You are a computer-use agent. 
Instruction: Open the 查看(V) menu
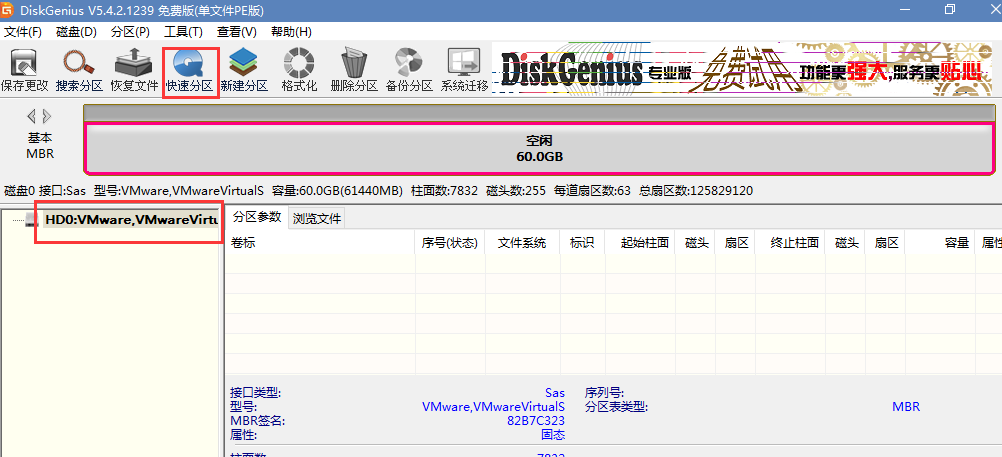(236, 31)
